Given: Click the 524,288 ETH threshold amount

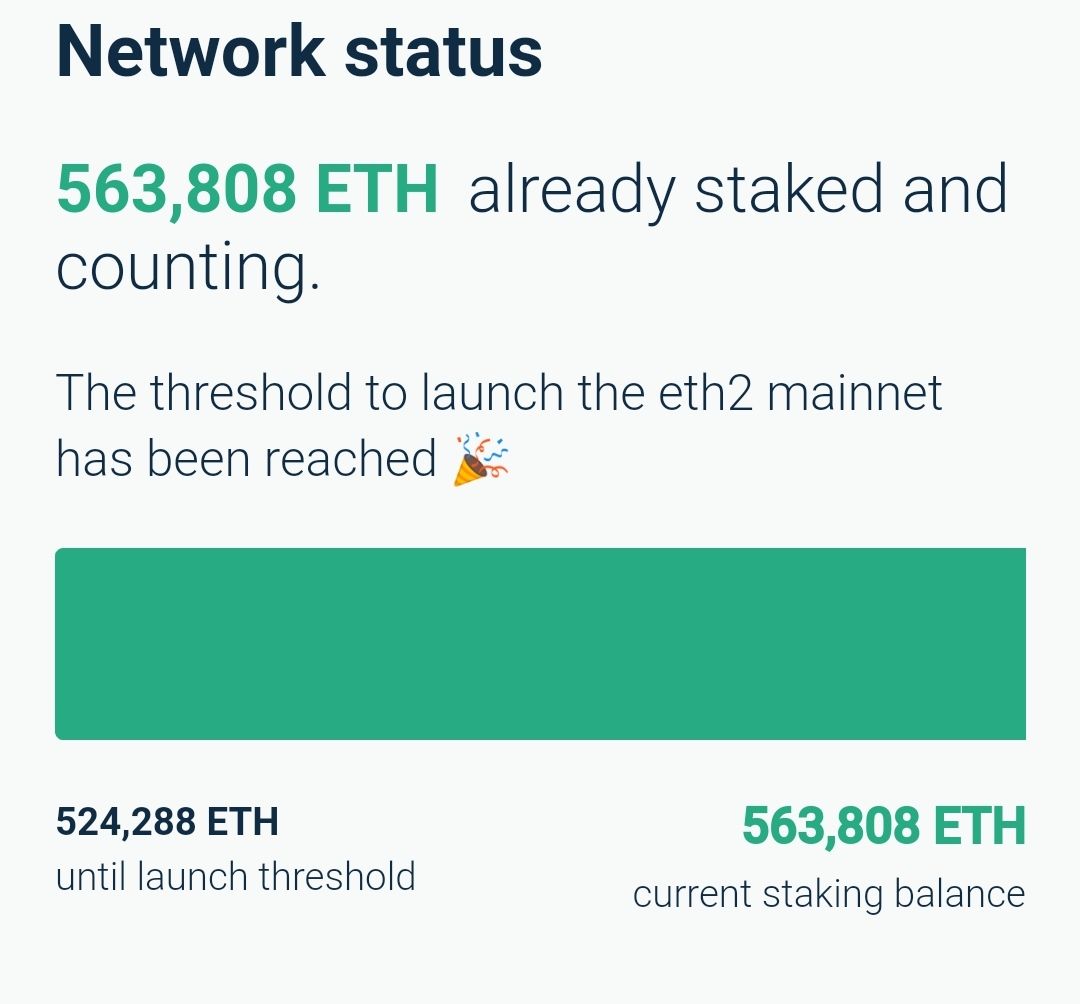Looking at the screenshot, I should tap(167, 822).
